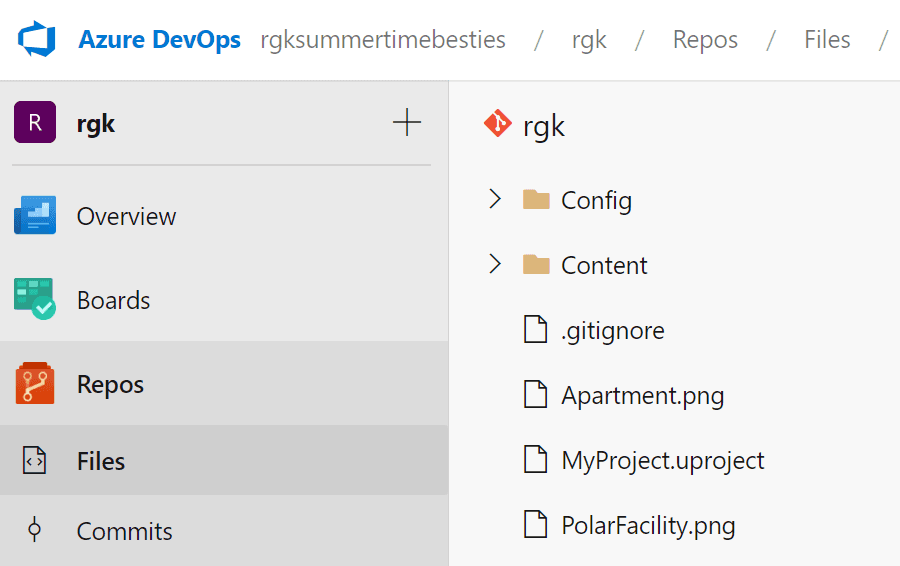Viewport: 900px width, 566px height.
Task: Click the Overview icon in sidebar
Action: pos(35,215)
